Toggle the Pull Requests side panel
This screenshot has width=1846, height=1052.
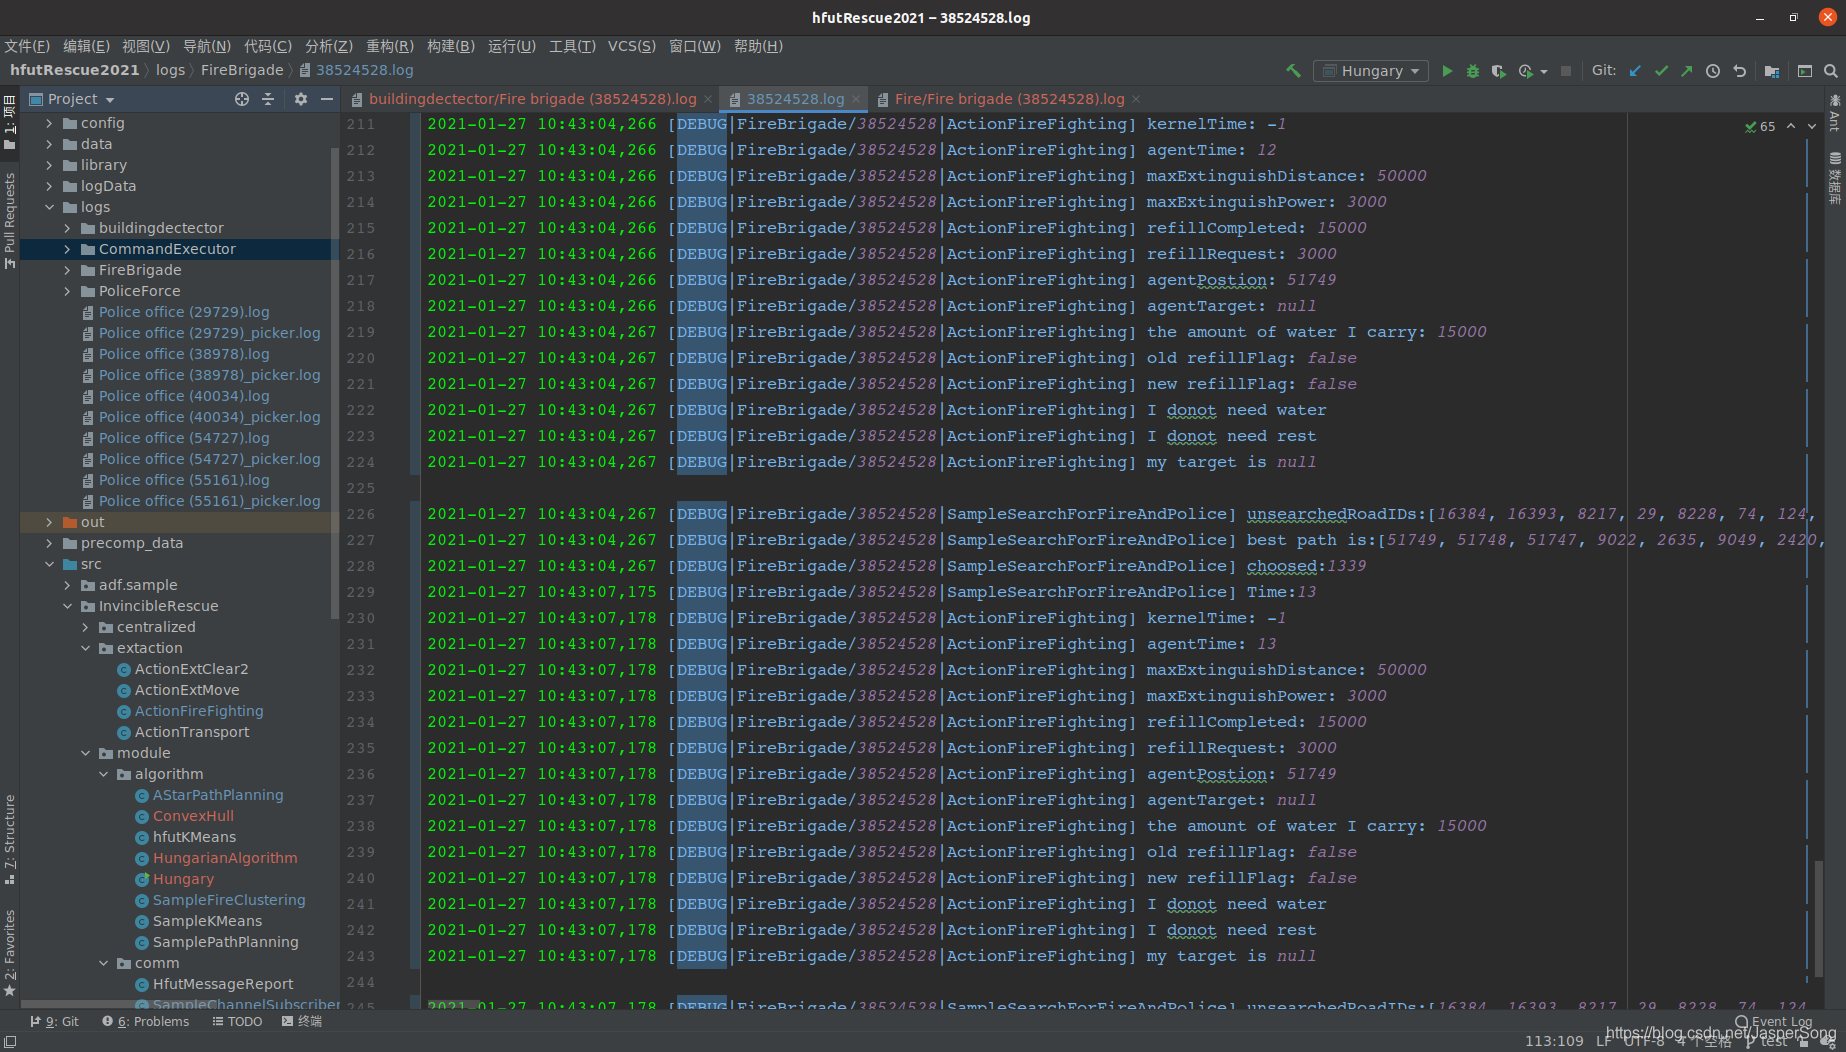[10, 220]
